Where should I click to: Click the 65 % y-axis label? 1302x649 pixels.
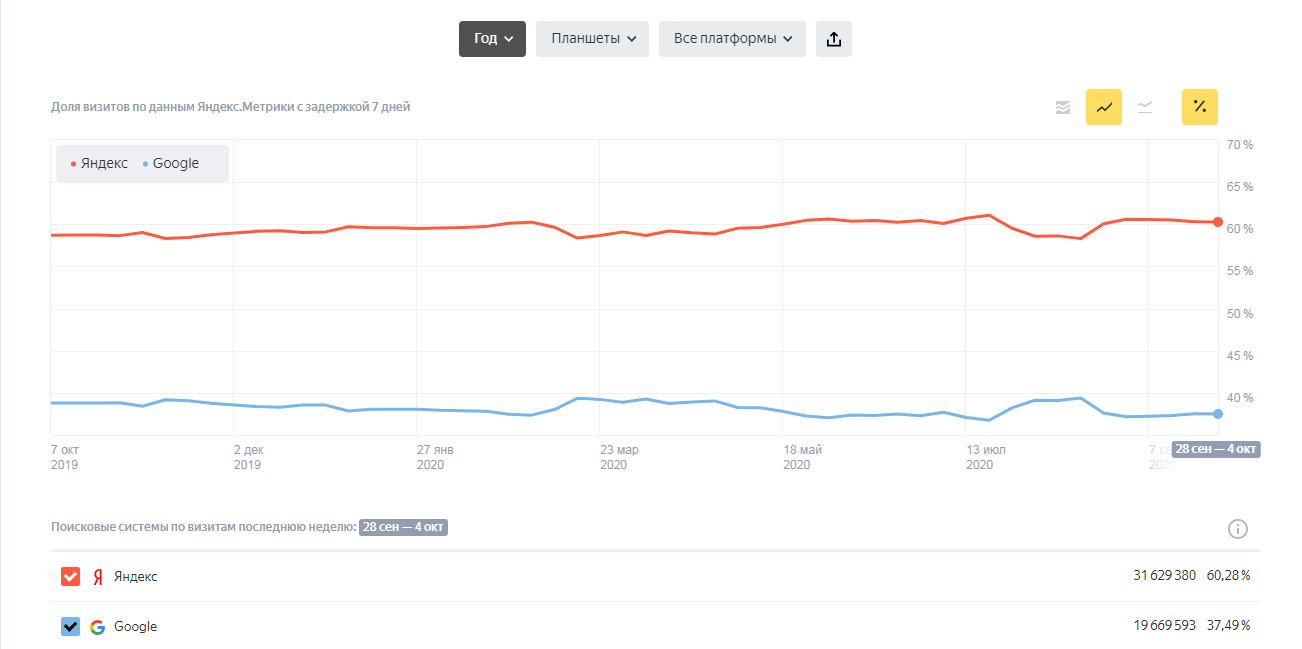[1239, 187]
